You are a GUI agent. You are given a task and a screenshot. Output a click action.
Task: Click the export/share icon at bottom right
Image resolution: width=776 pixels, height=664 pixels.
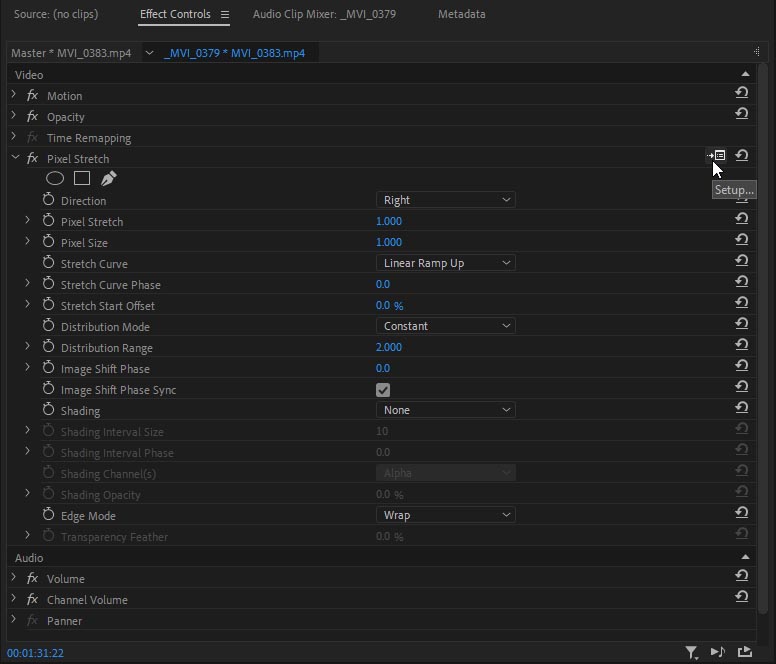point(745,652)
